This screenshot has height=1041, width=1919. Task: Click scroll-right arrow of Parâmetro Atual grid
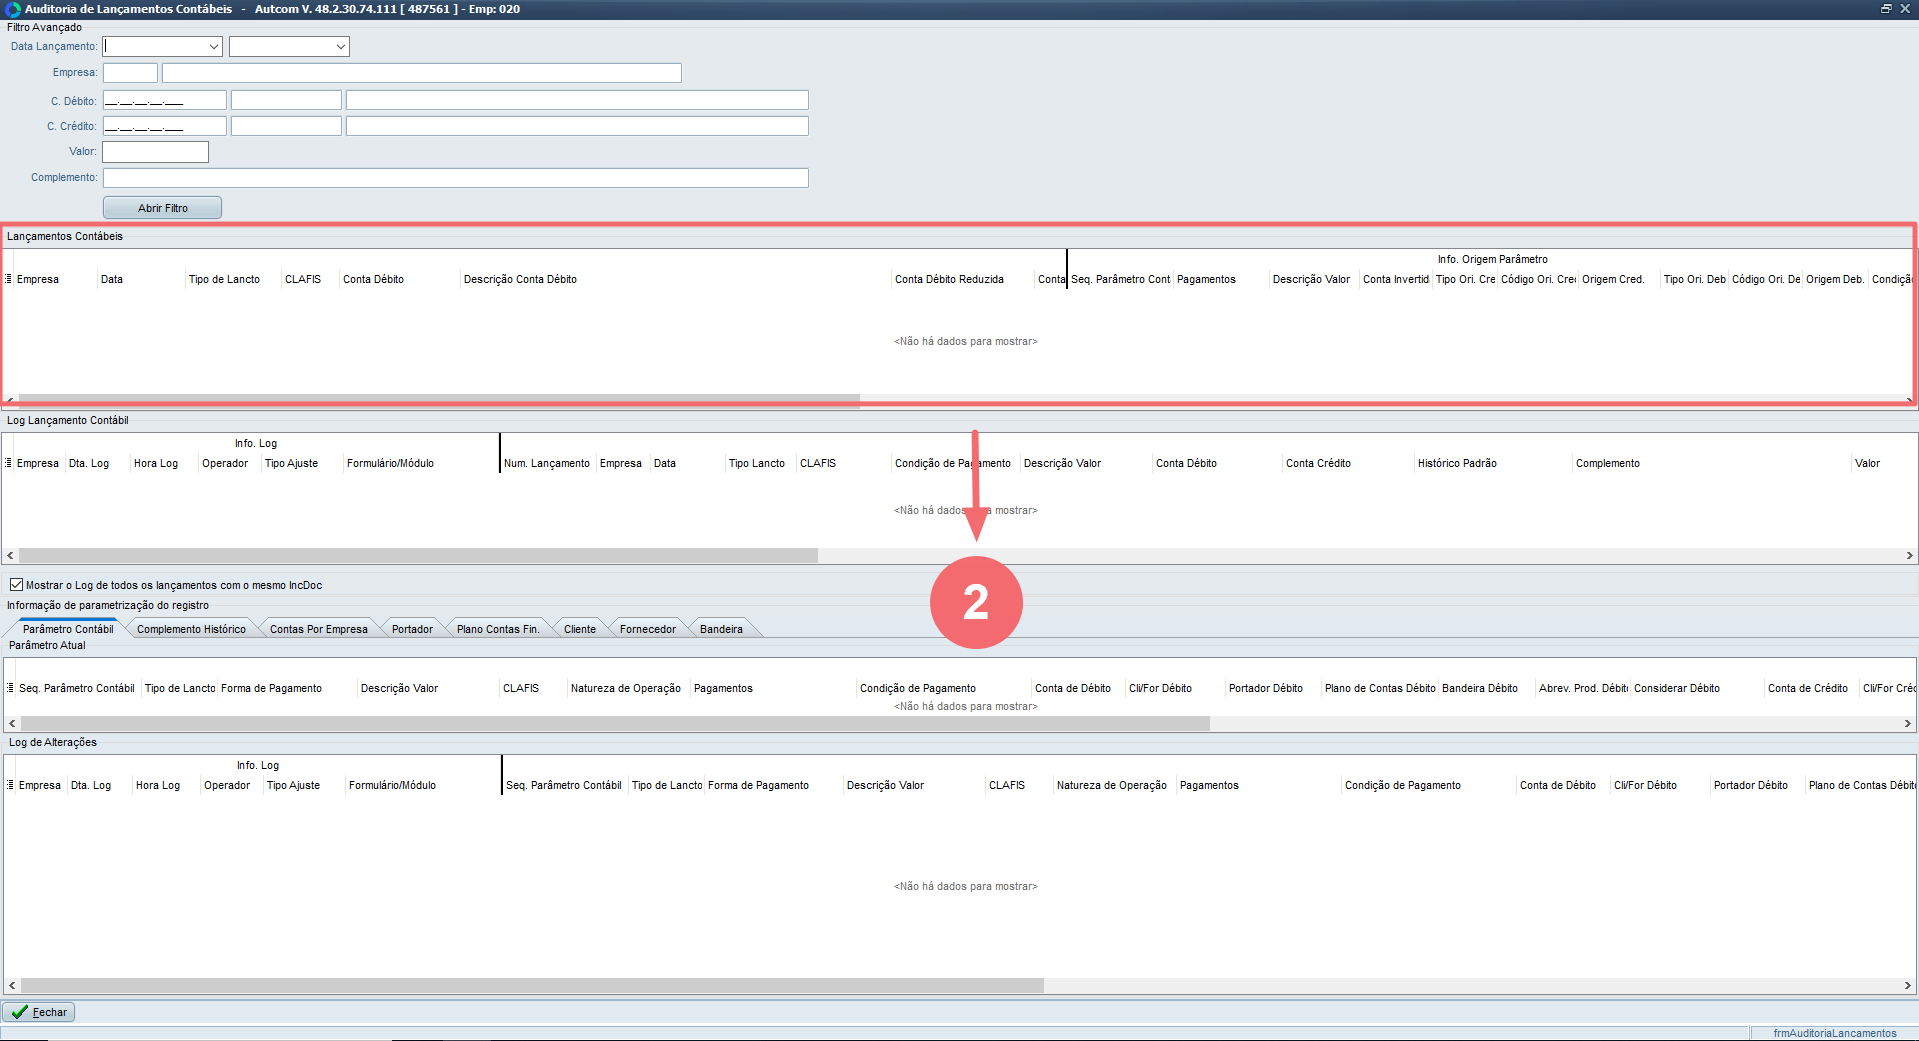[1907, 723]
